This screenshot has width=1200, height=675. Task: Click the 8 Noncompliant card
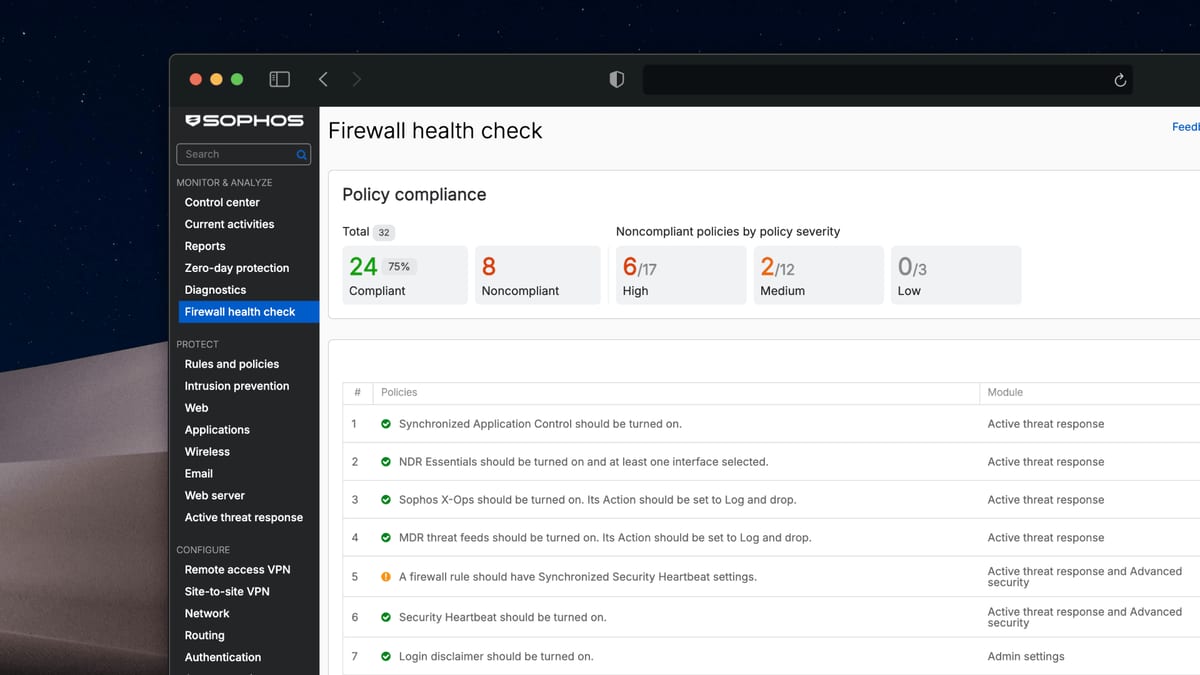(x=538, y=275)
